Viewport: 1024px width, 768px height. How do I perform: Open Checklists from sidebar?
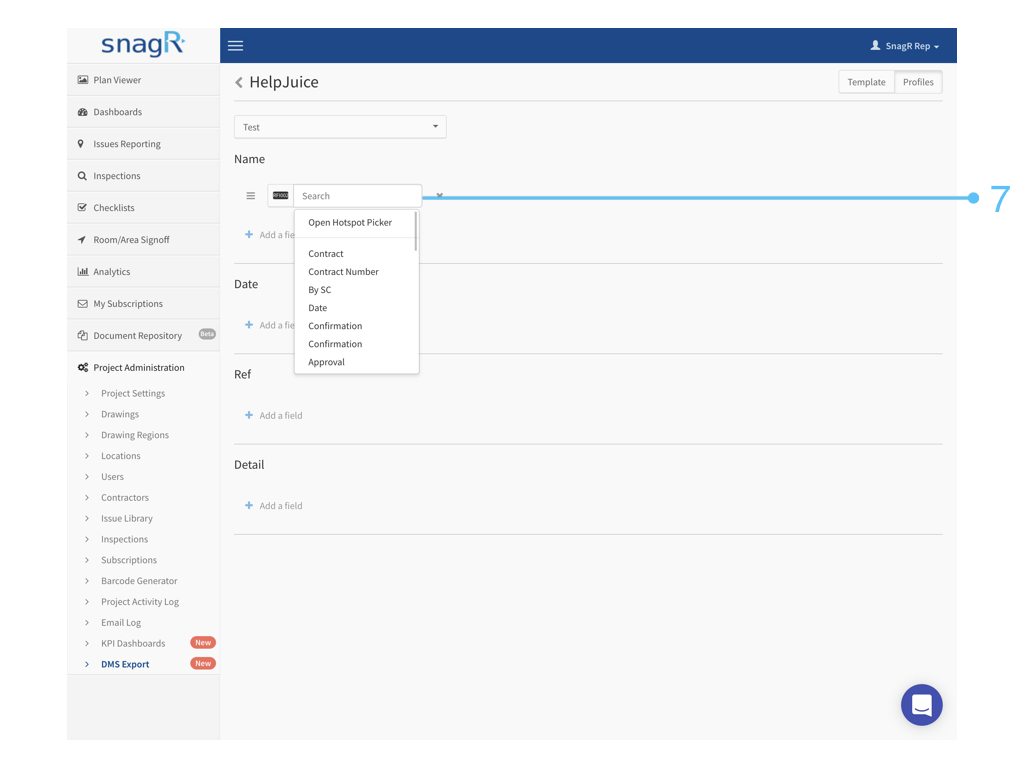143,208
